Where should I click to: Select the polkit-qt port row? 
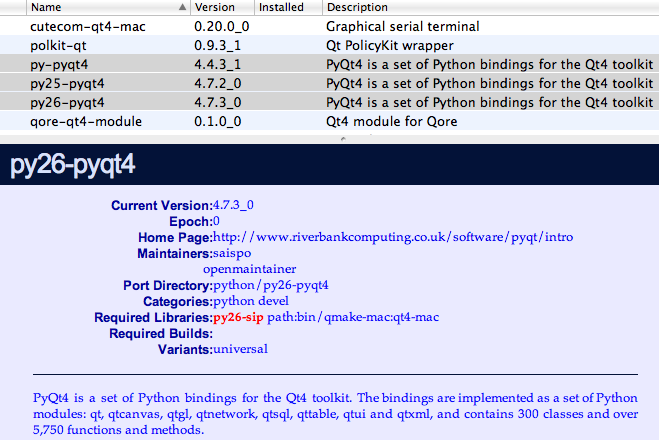pos(330,45)
